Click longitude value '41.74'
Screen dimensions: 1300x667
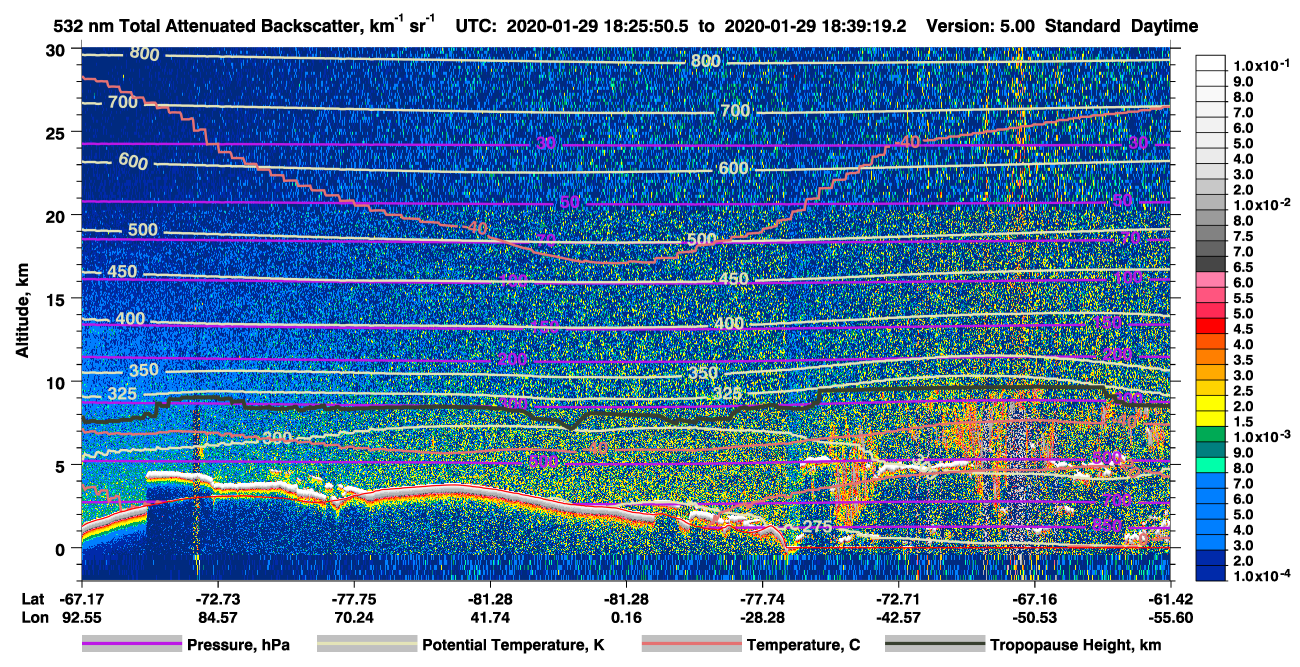click(x=491, y=618)
